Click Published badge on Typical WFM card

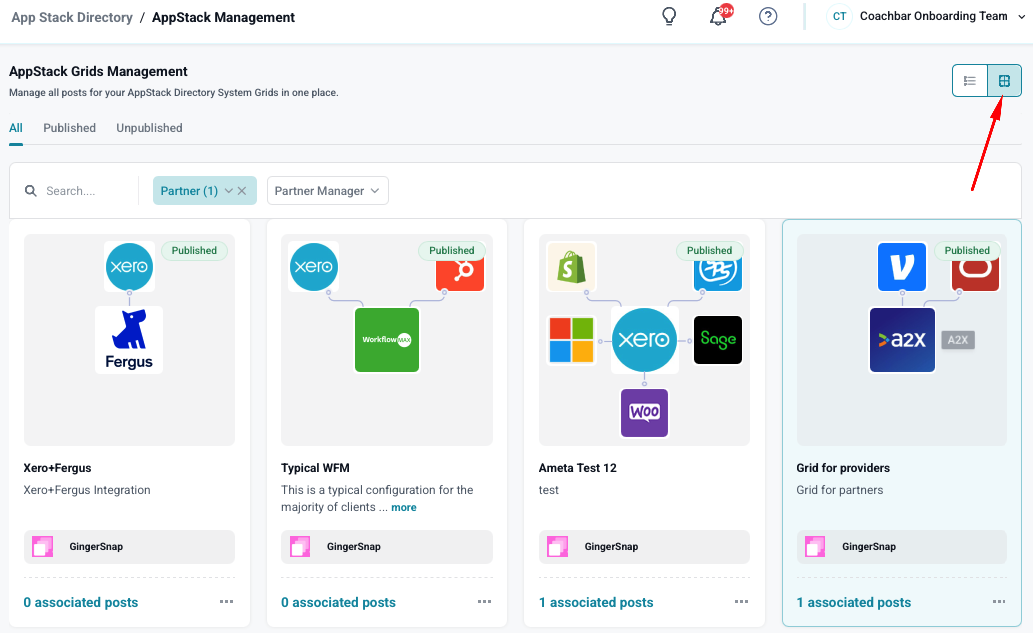tap(452, 250)
